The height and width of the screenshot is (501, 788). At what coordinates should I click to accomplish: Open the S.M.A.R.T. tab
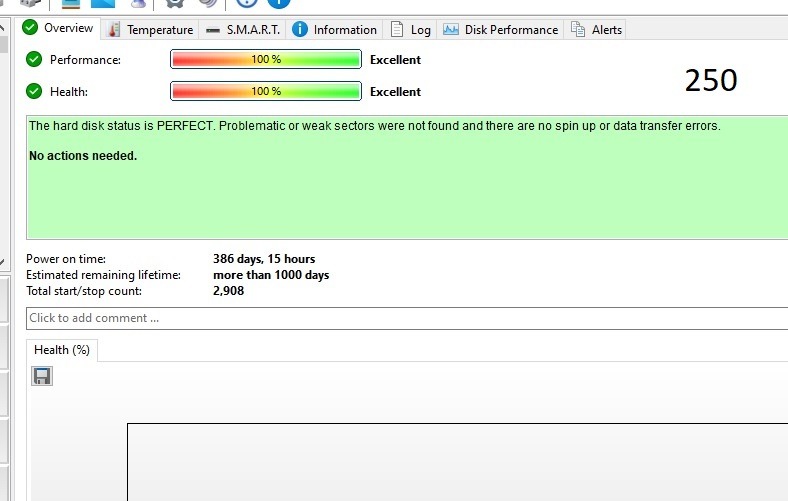pos(242,29)
